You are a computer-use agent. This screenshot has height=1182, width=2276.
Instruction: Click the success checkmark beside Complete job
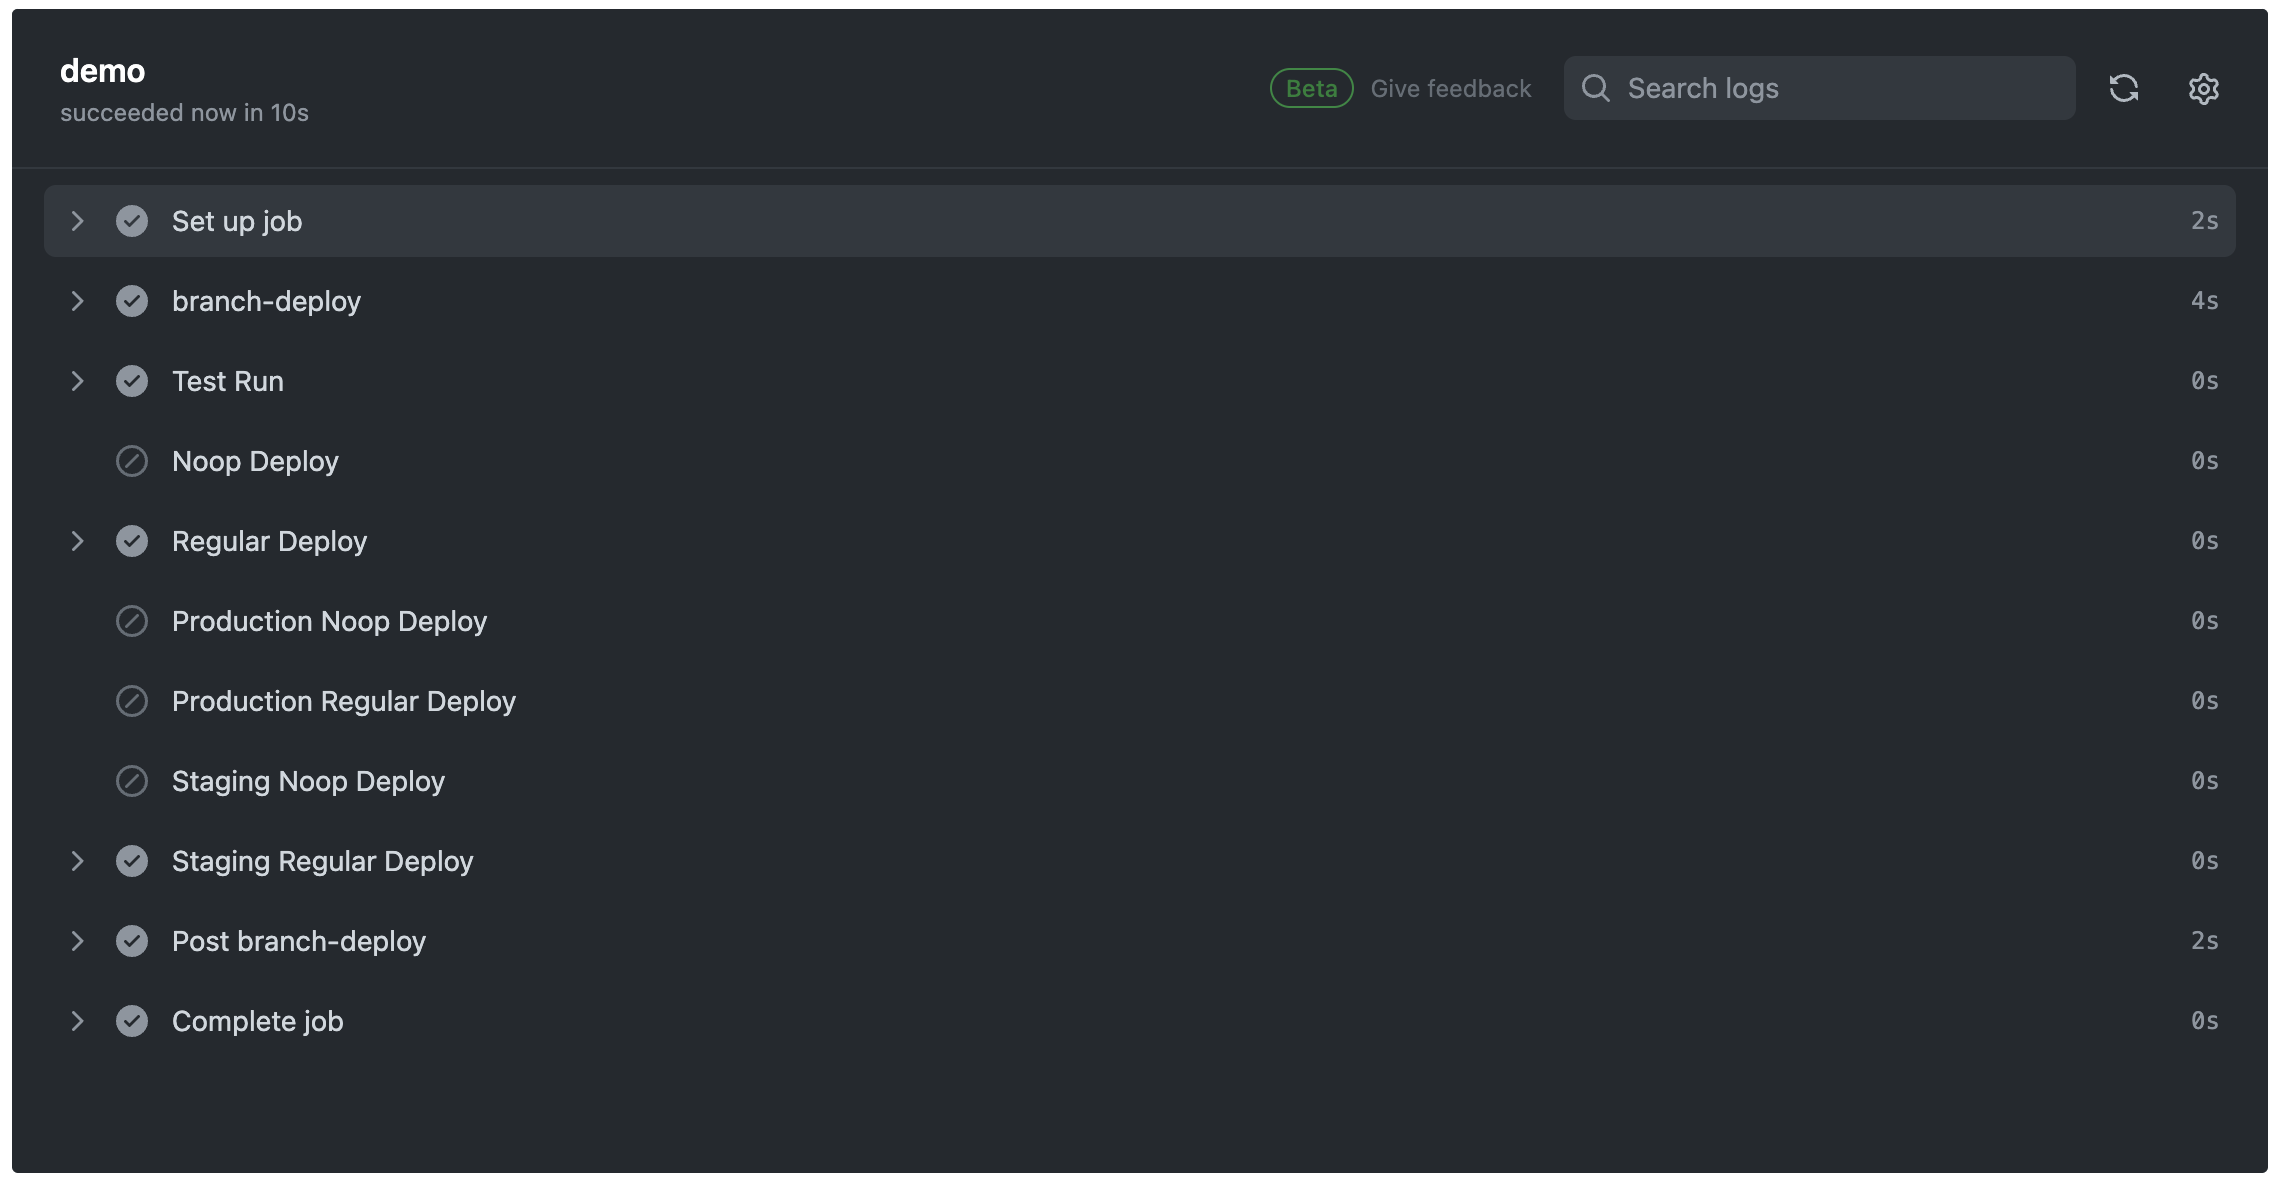point(132,1020)
